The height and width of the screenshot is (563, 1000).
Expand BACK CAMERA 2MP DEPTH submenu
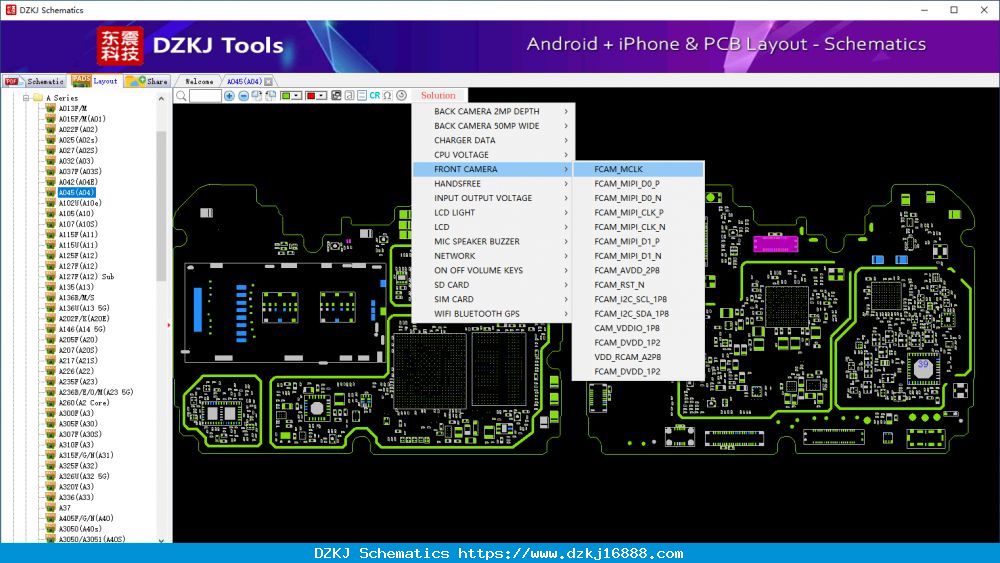[x=493, y=112]
